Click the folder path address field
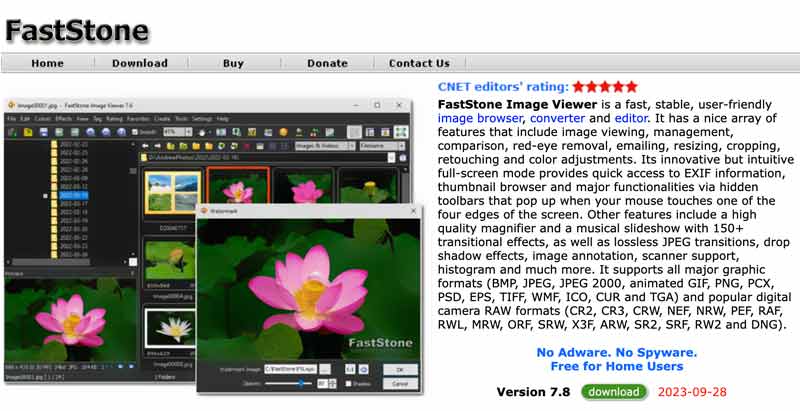The image size is (800, 411). pos(264,158)
